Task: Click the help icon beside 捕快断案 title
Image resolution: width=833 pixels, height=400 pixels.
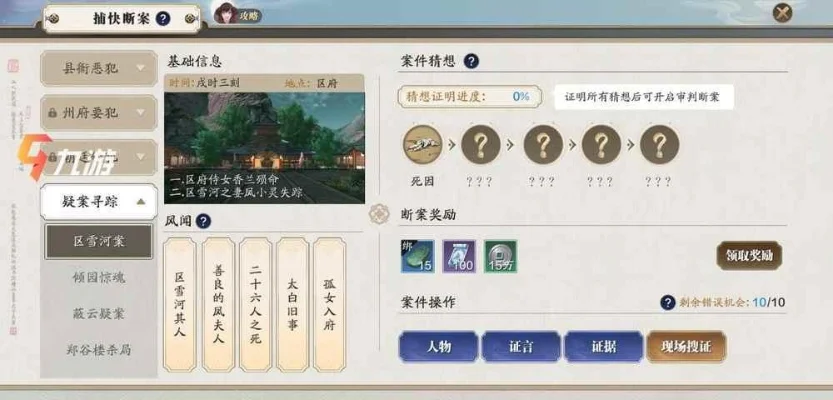Action: (x=163, y=19)
